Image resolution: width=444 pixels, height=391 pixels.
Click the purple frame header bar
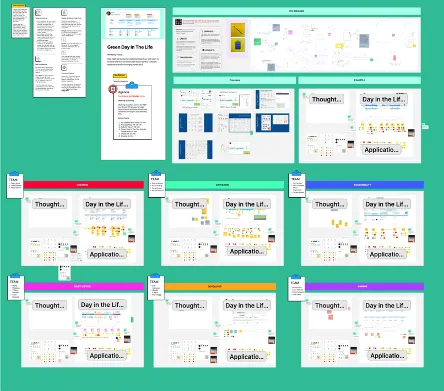364,286
